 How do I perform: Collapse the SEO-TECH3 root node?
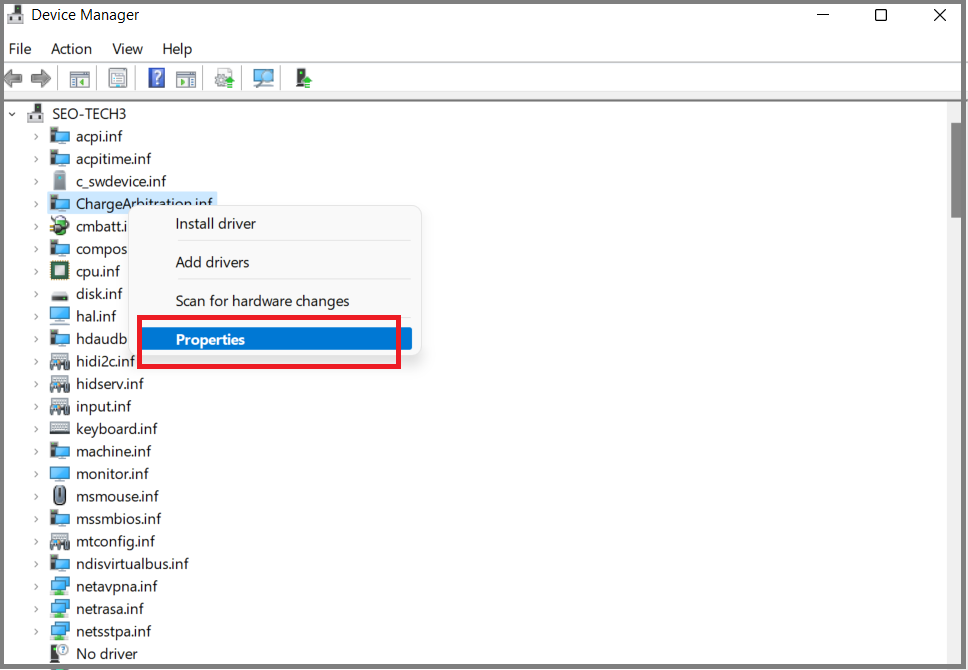[12, 114]
